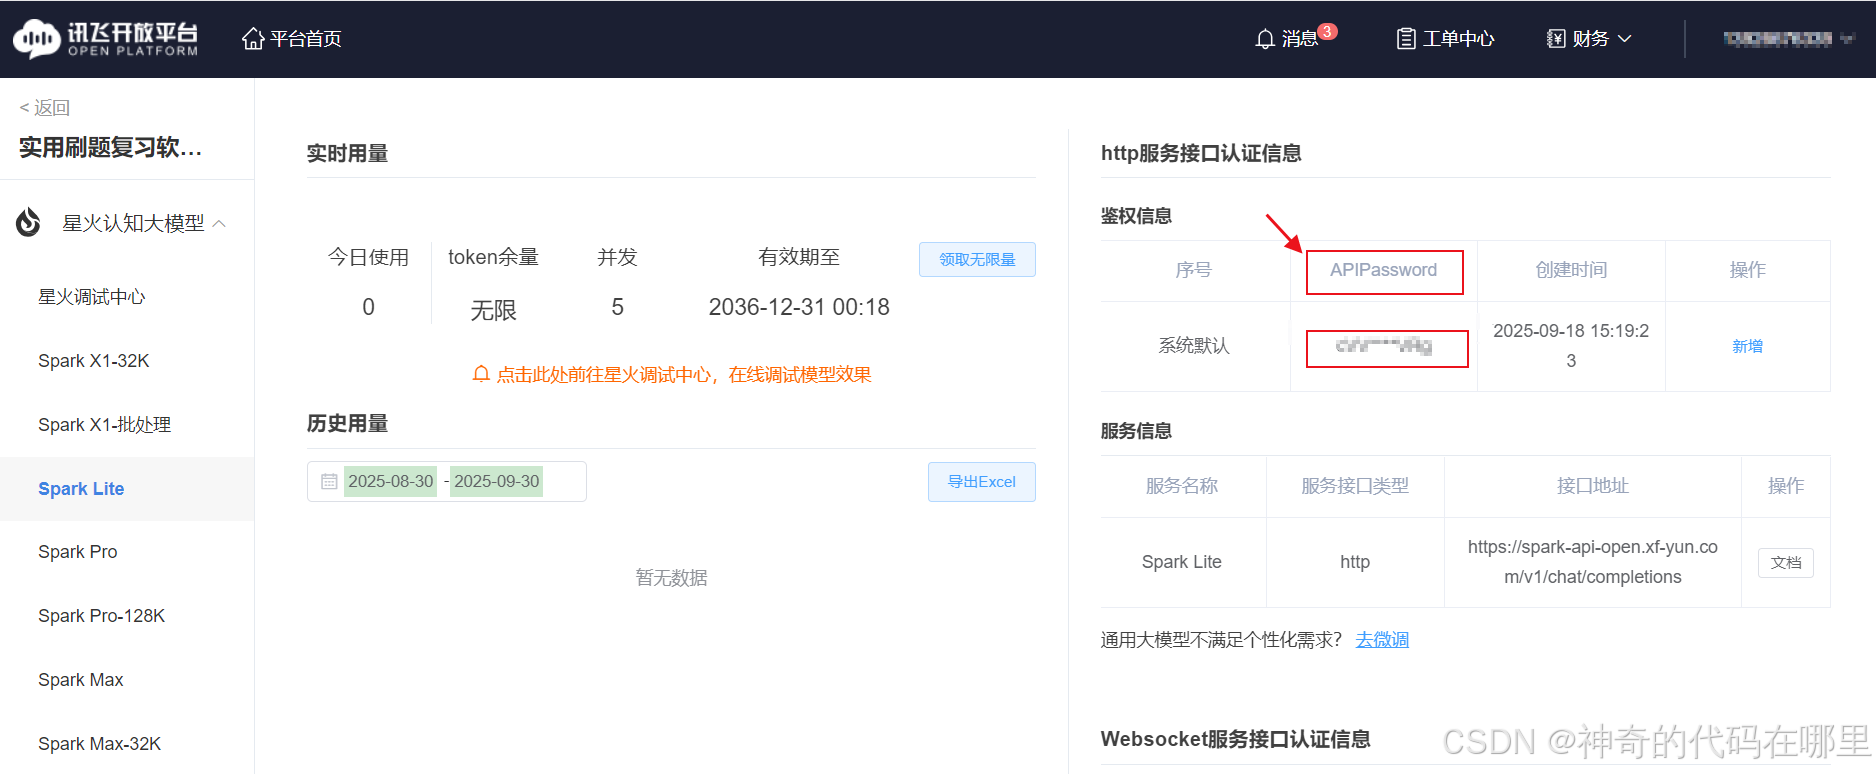Click the creation time 2025-09-18 cell
This screenshot has height=774, width=1876.
pyautogui.click(x=1571, y=346)
